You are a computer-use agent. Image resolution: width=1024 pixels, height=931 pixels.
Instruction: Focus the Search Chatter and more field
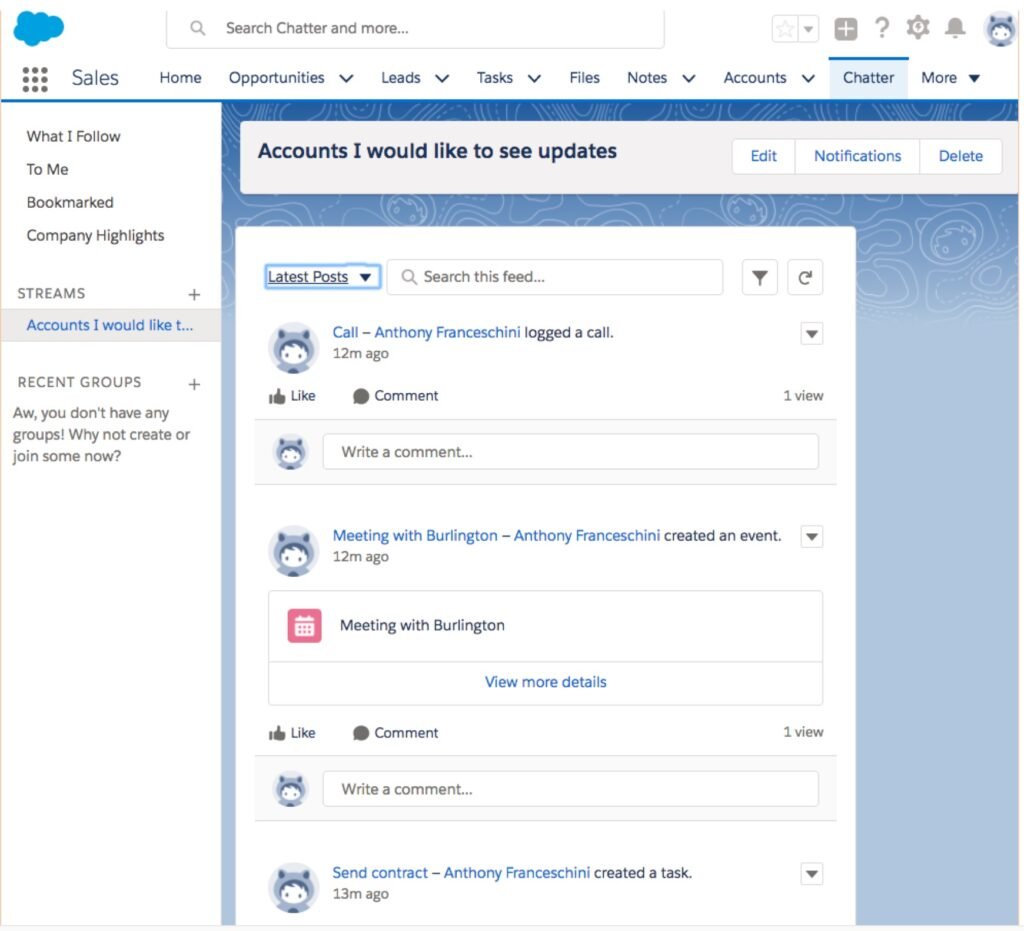point(415,29)
